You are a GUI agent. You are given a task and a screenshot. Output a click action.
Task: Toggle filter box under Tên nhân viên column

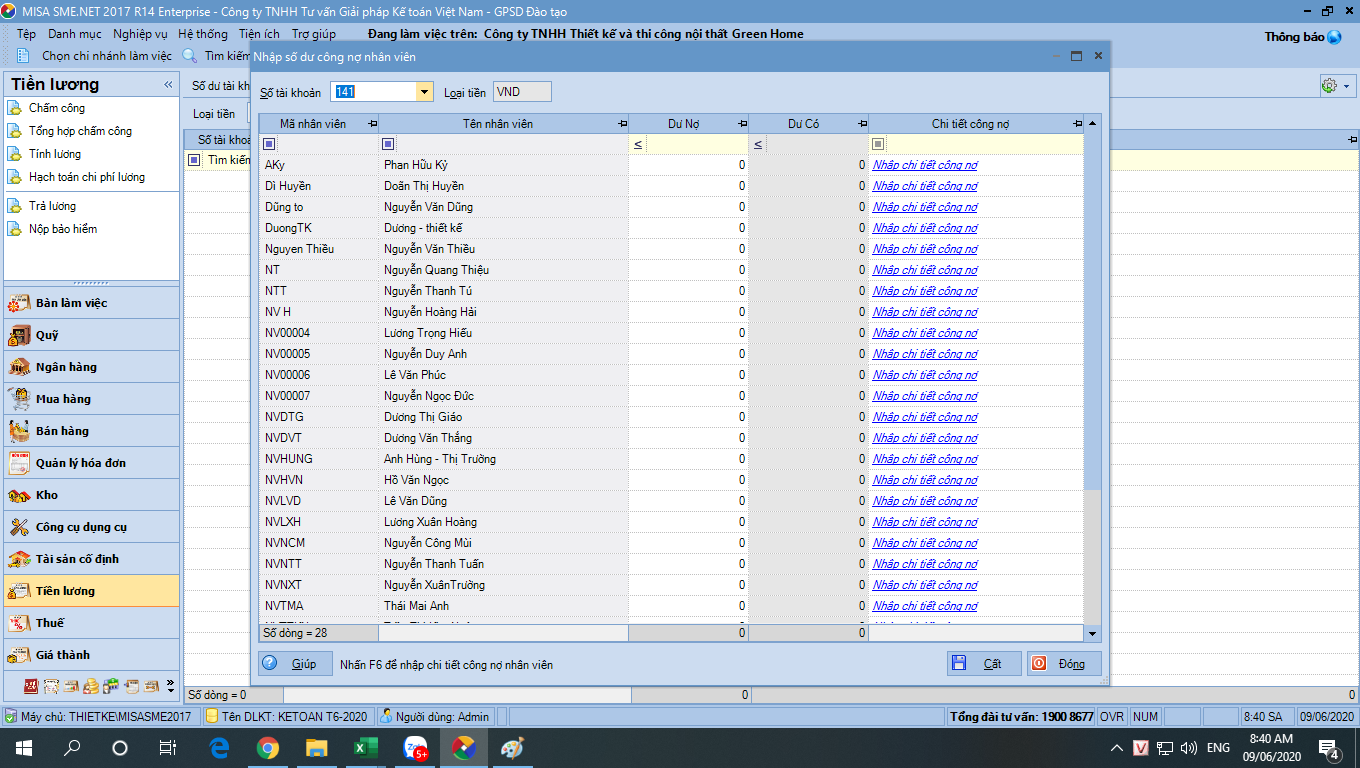point(388,144)
